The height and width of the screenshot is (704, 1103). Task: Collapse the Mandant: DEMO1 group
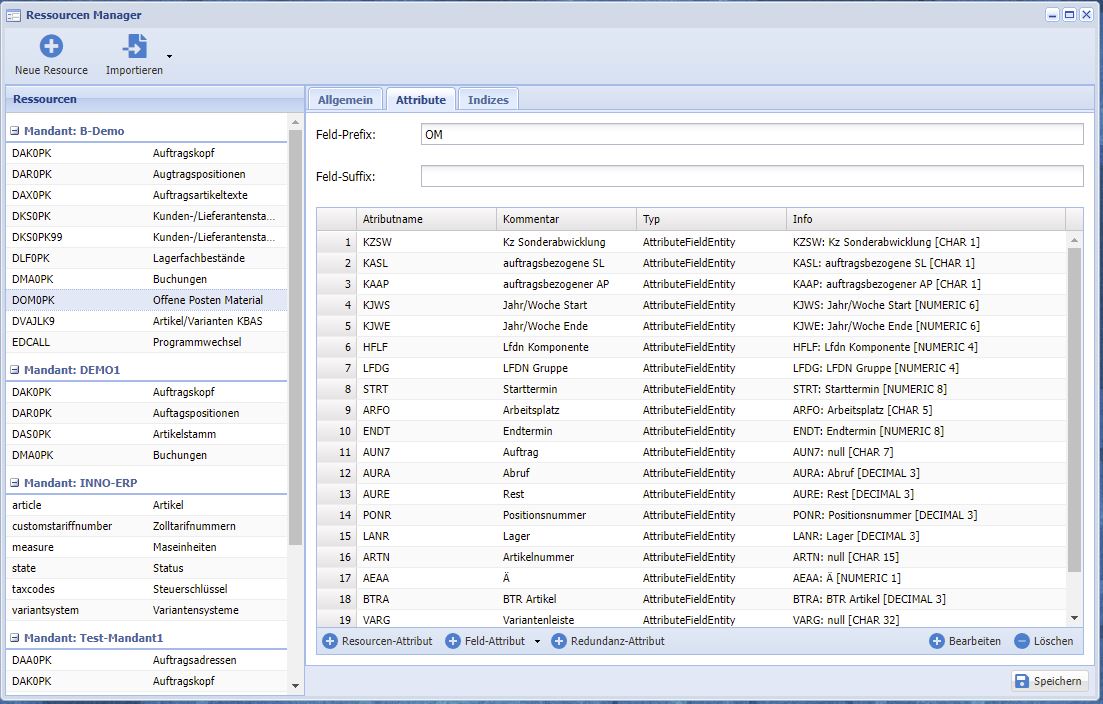(15, 370)
